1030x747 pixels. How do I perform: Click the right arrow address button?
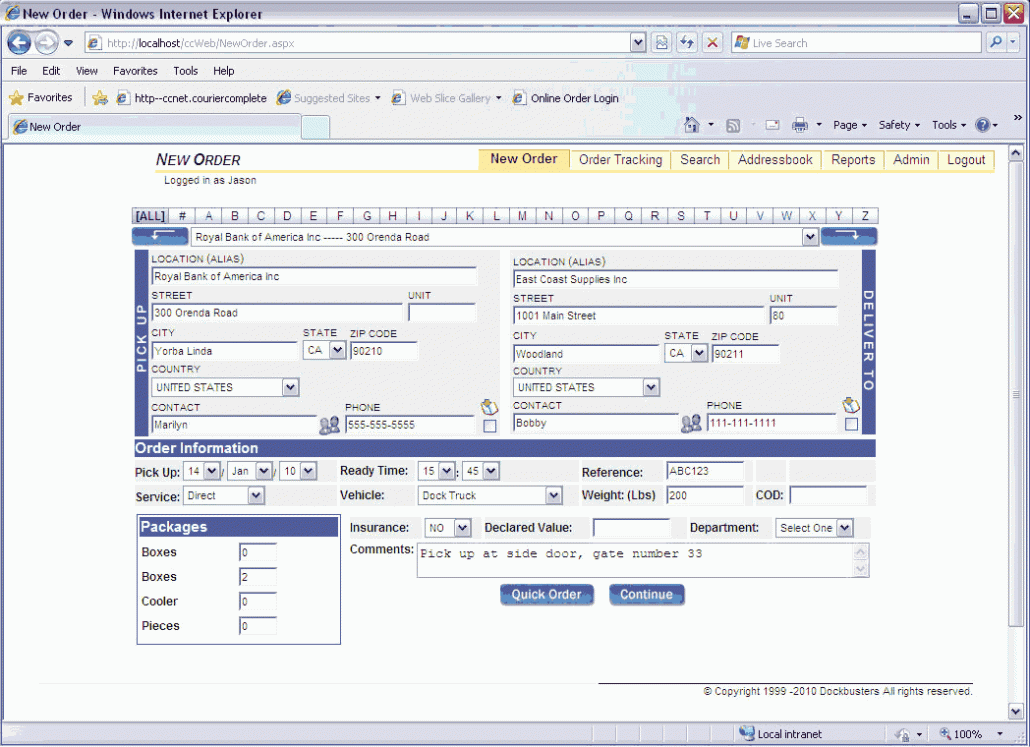[849, 237]
